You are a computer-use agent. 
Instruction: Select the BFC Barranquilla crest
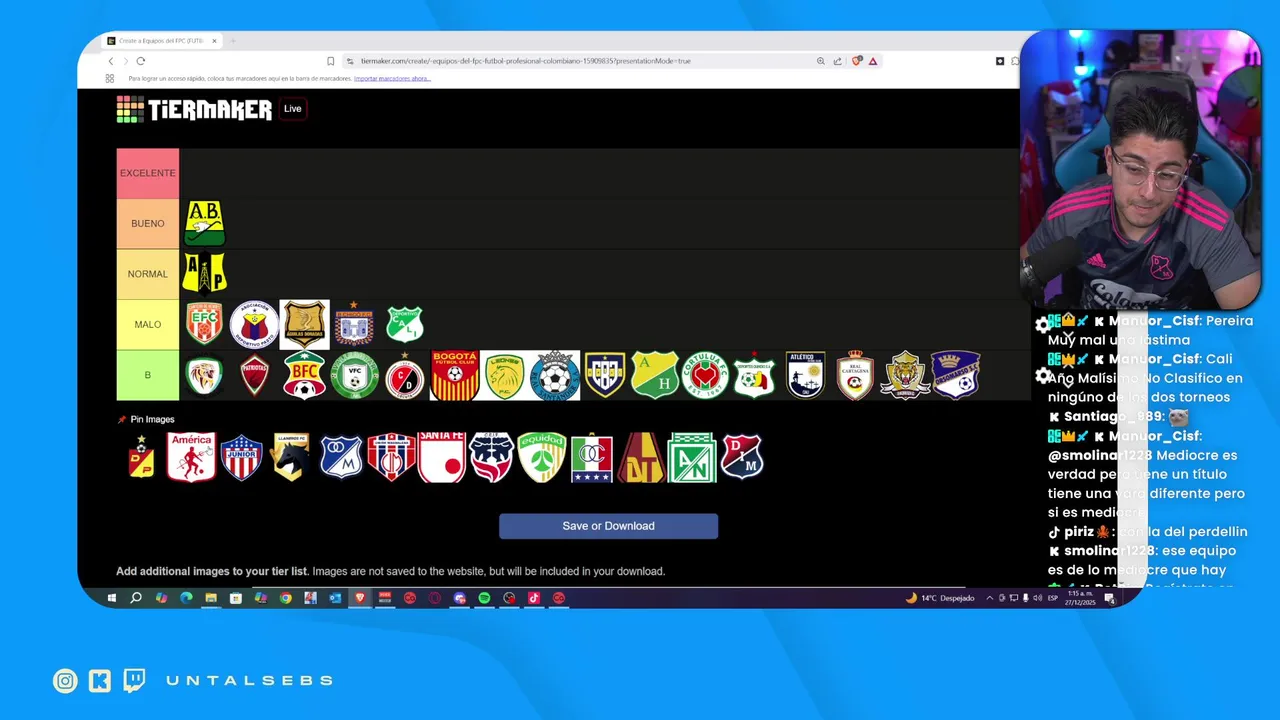(304, 375)
